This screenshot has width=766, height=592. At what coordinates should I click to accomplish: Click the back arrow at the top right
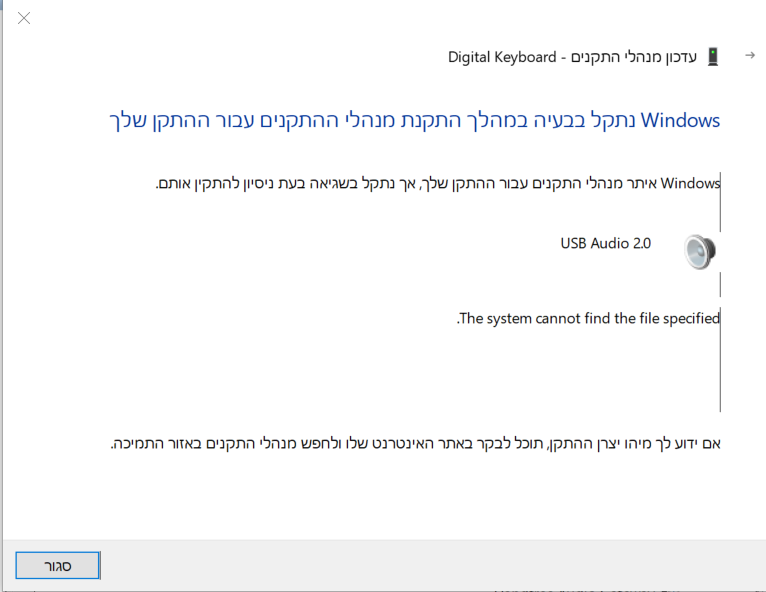pos(750,55)
